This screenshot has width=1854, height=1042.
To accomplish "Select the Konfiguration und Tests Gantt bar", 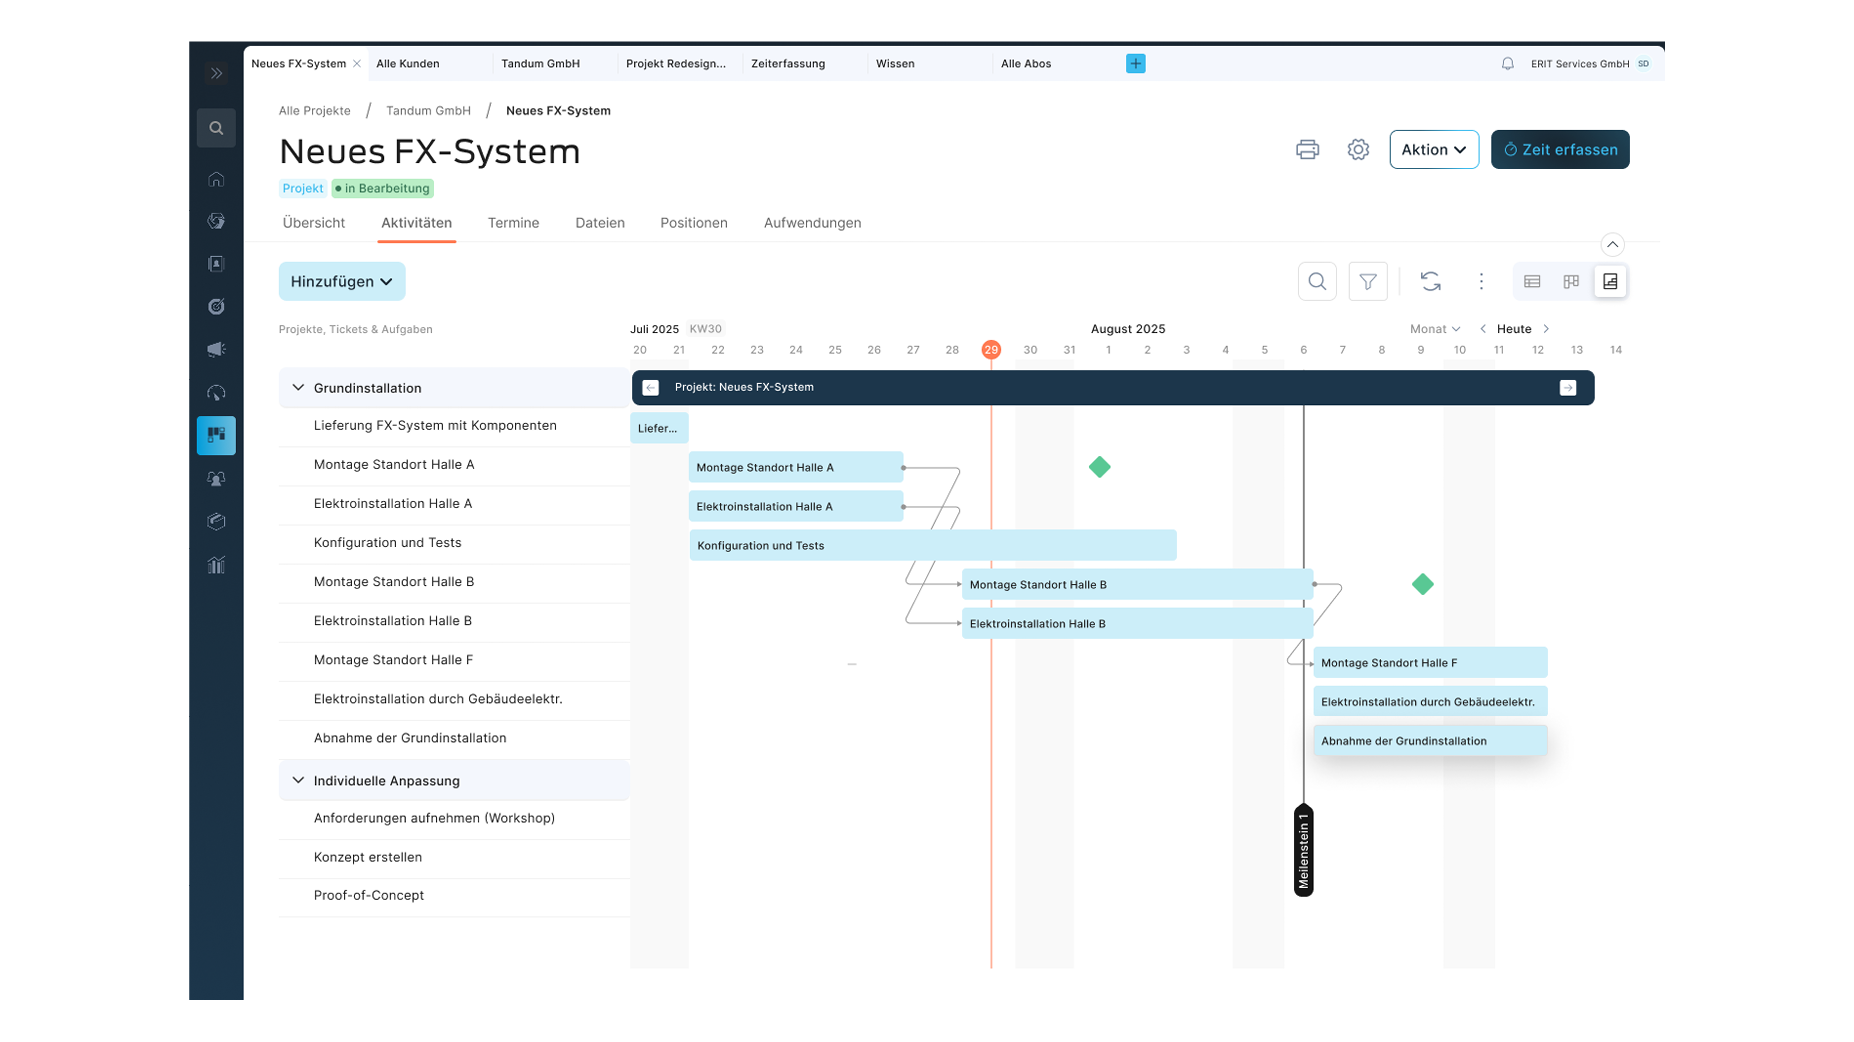I will tap(932, 546).
